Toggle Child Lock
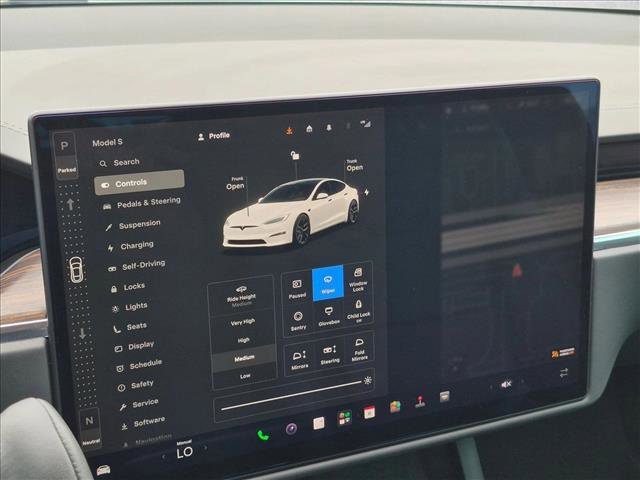The height and width of the screenshot is (480, 640). coord(358,311)
